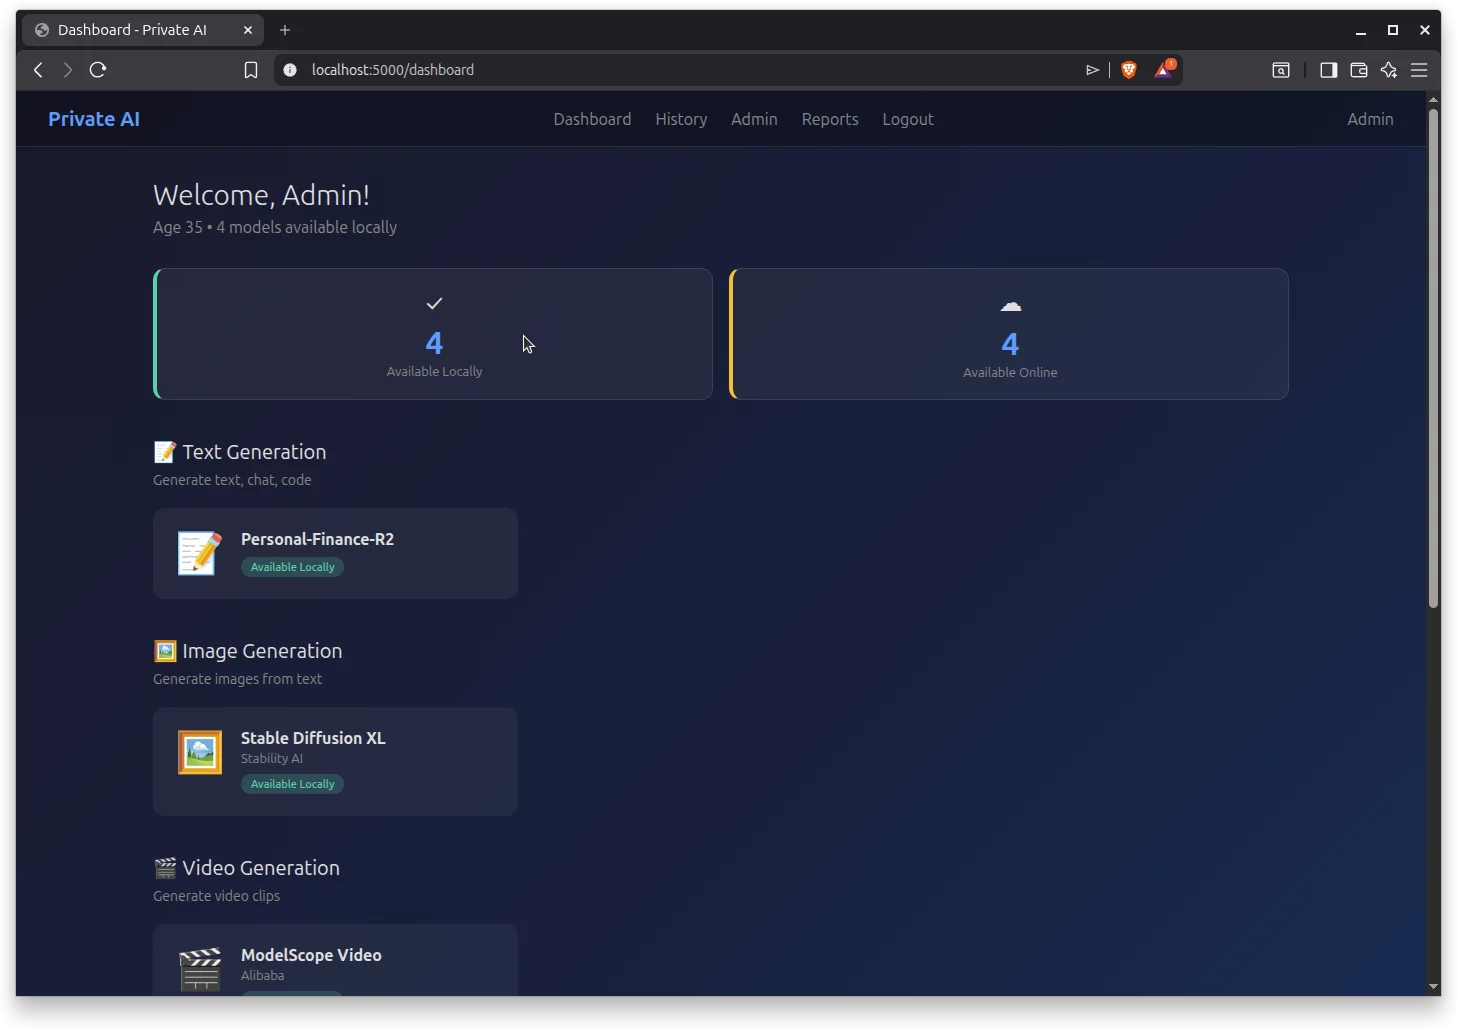The width and height of the screenshot is (1457, 1028).
Task: Click the Admin profile link top right
Action: [1369, 119]
